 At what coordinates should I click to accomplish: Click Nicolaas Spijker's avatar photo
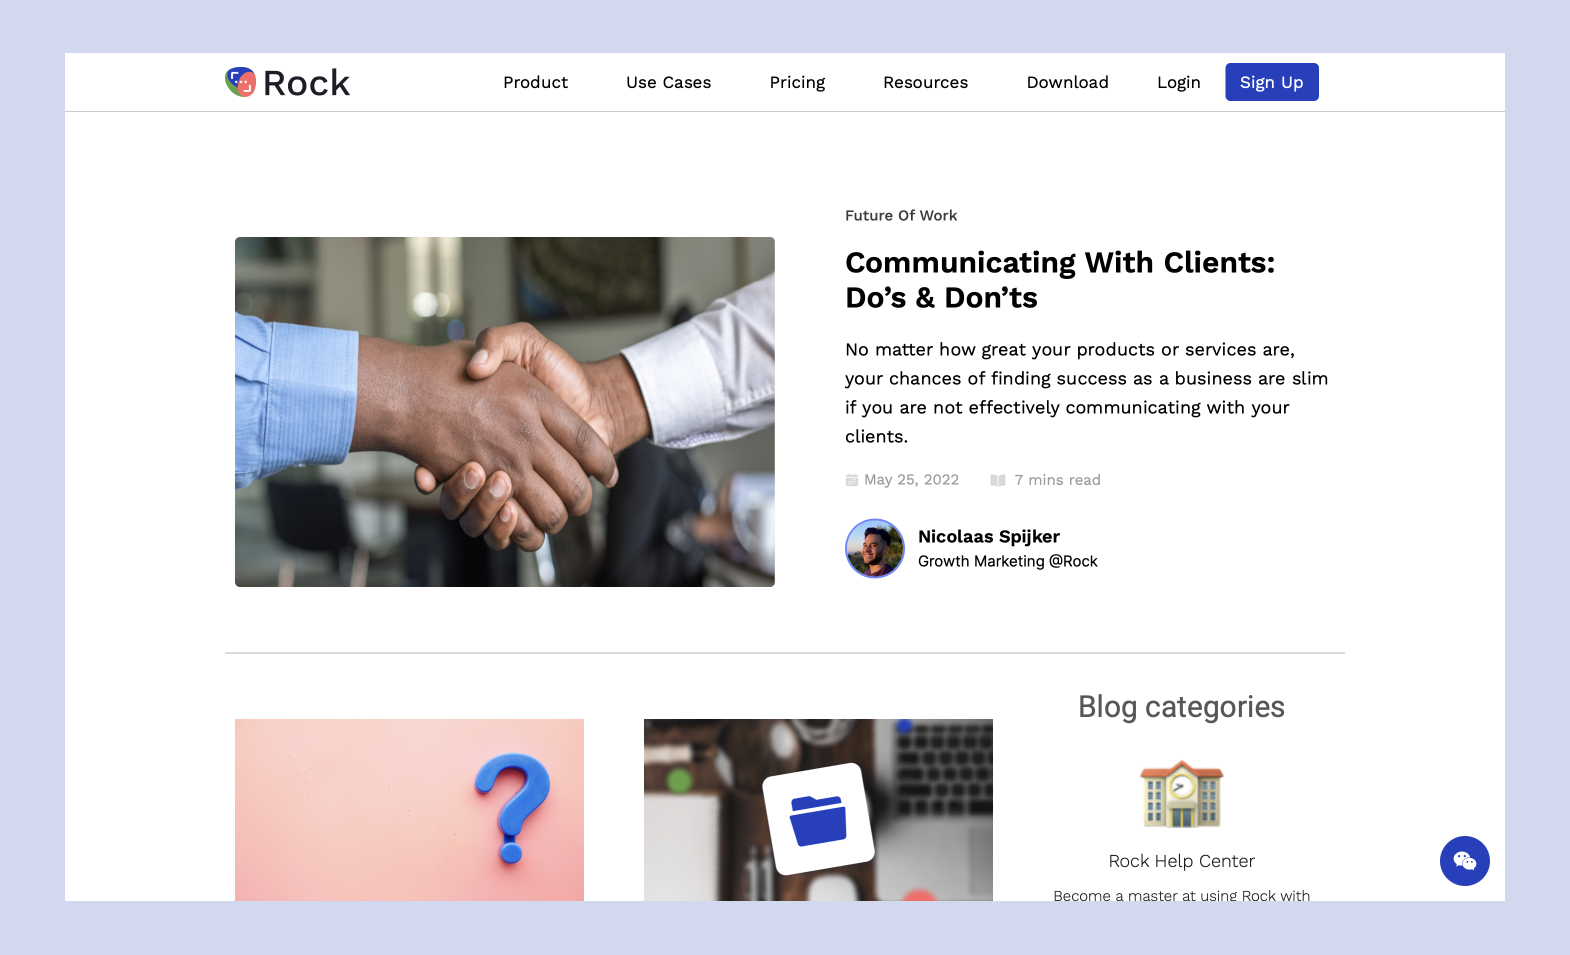(874, 548)
